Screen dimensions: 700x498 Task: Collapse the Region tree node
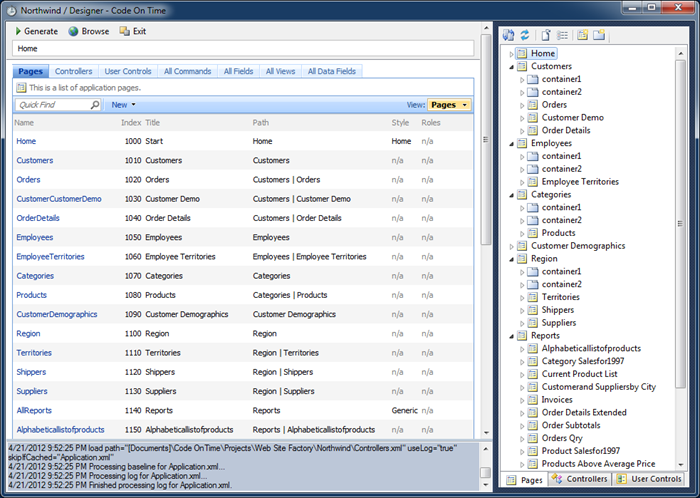(x=512, y=259)
